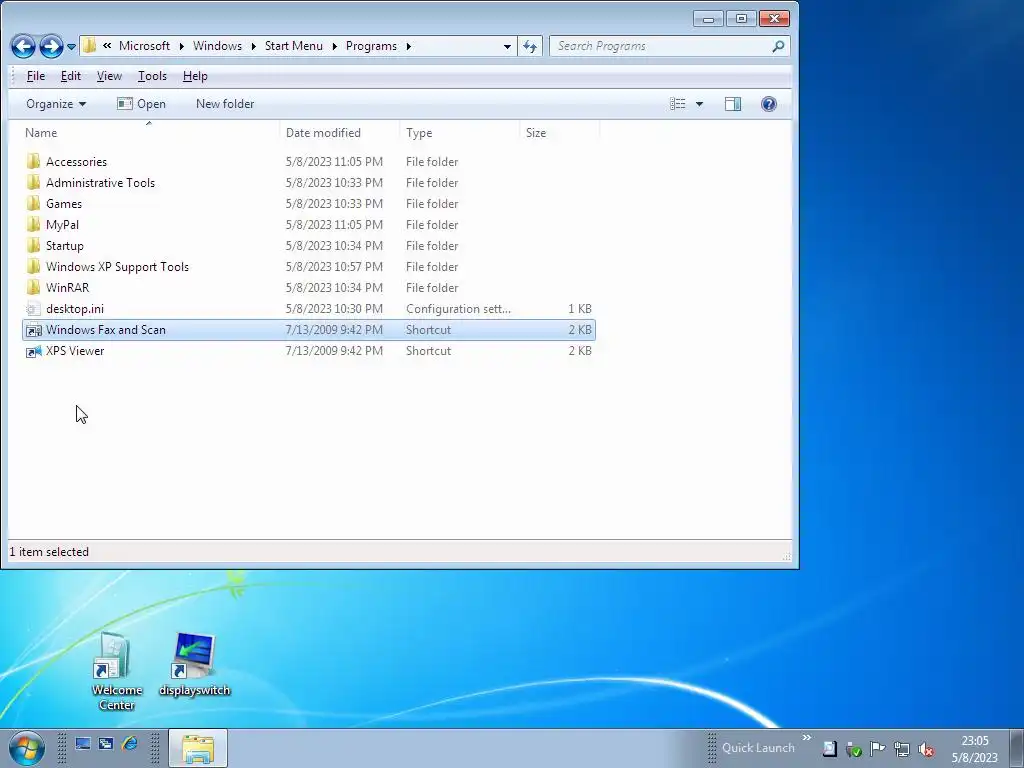Open the Organize dropdown
The height and width of the screenshot is (768, 1024).
pos(56,104)
